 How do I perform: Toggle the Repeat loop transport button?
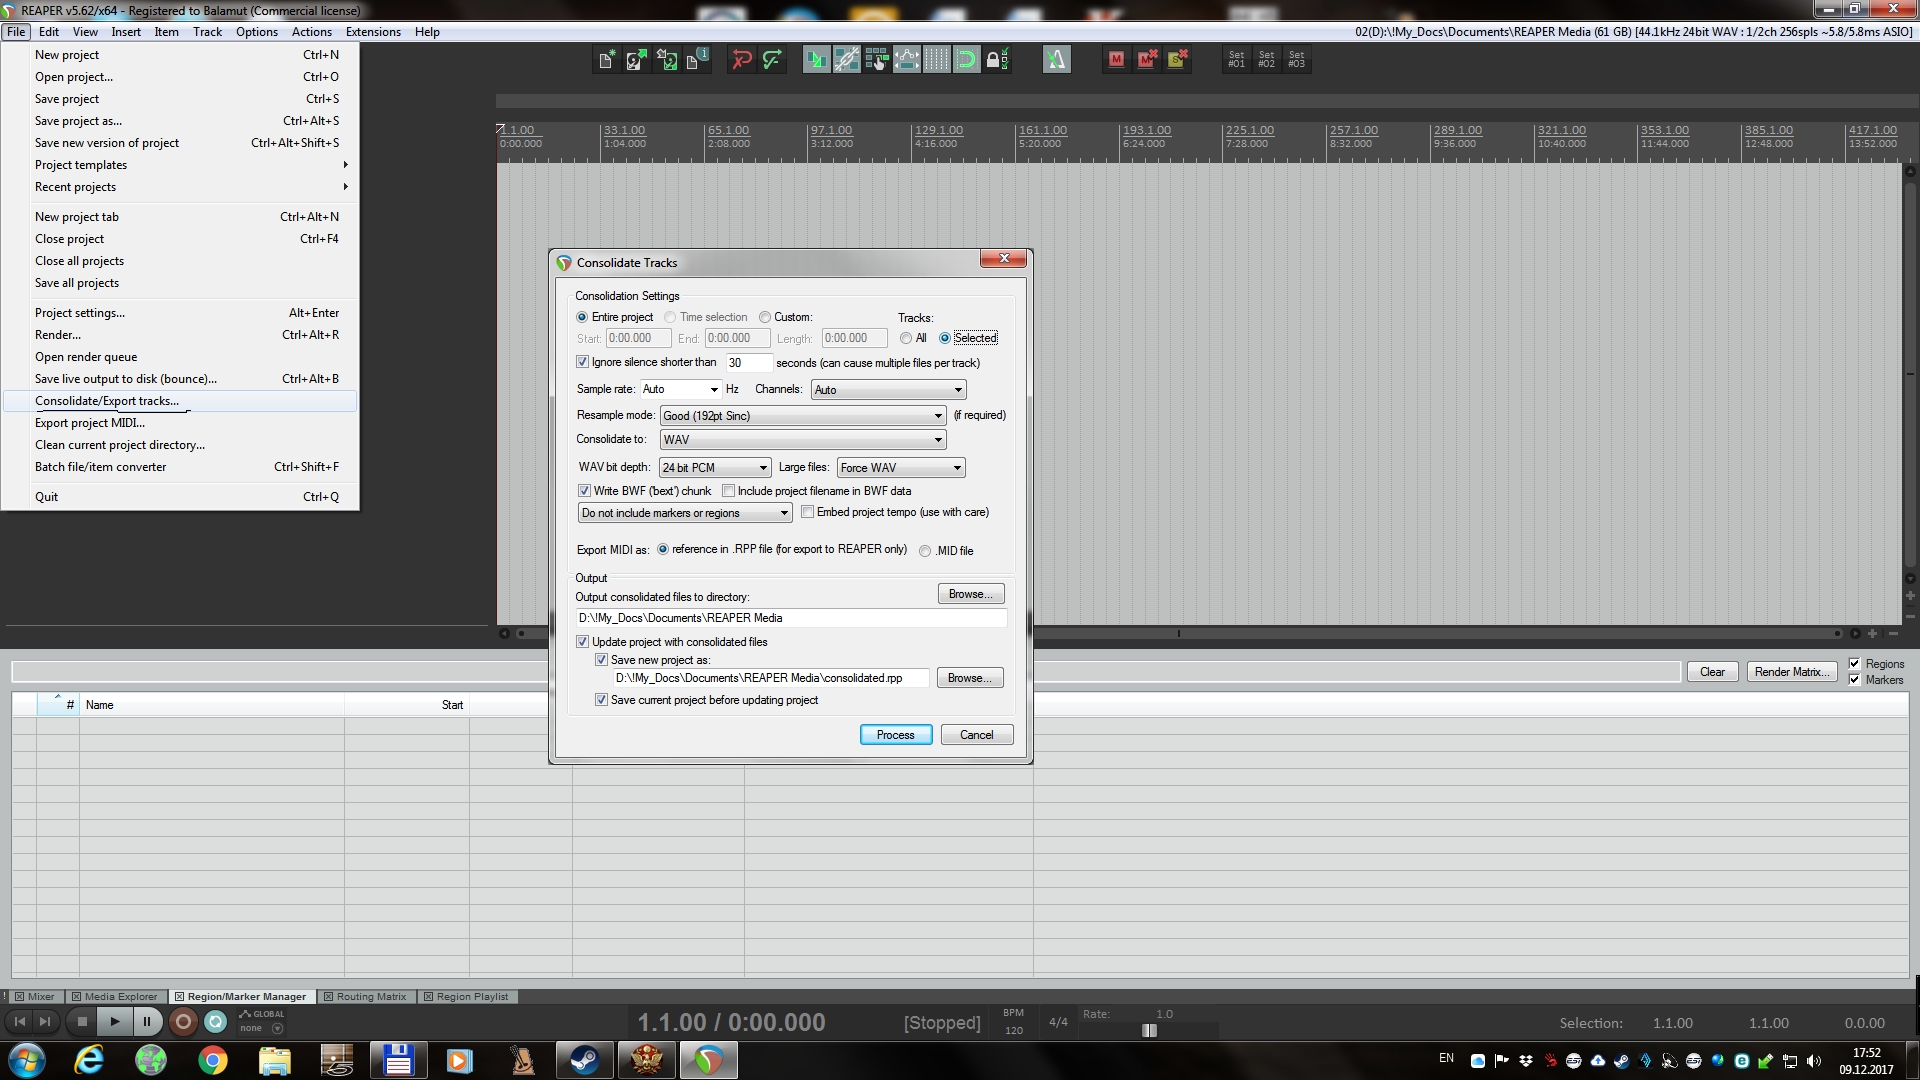(215, 1022)
